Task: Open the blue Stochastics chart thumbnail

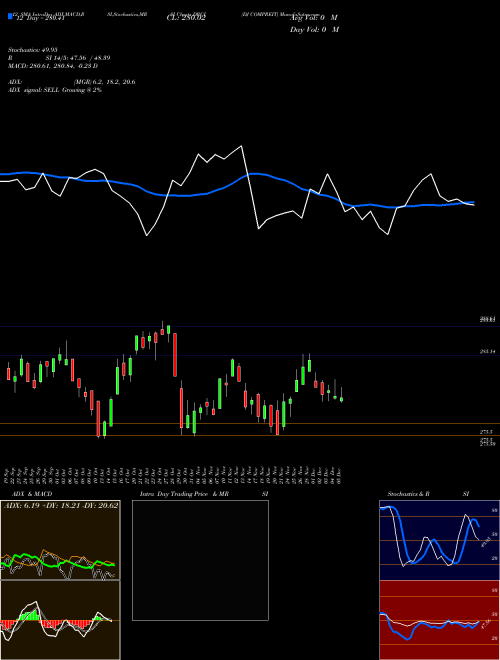Action: tap(439, 540)
